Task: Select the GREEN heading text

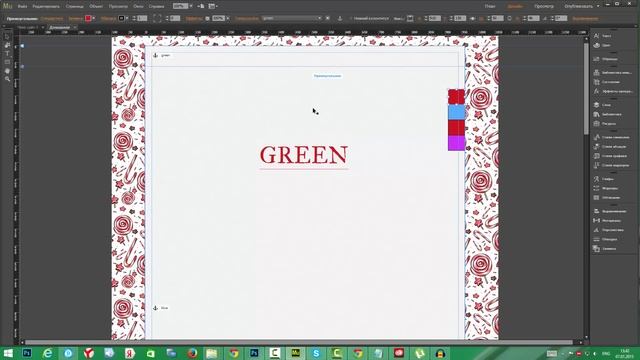Action: coord(304,155)
